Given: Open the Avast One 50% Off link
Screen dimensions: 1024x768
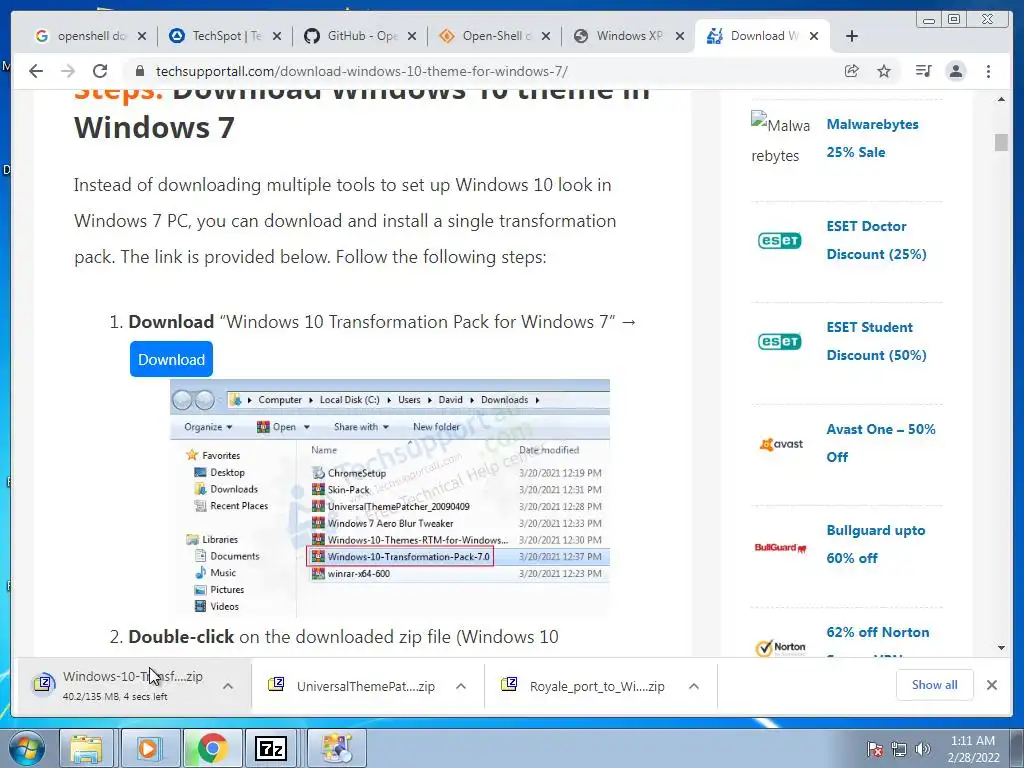Looking at the screenshot, I should click(x=881, y=443).
